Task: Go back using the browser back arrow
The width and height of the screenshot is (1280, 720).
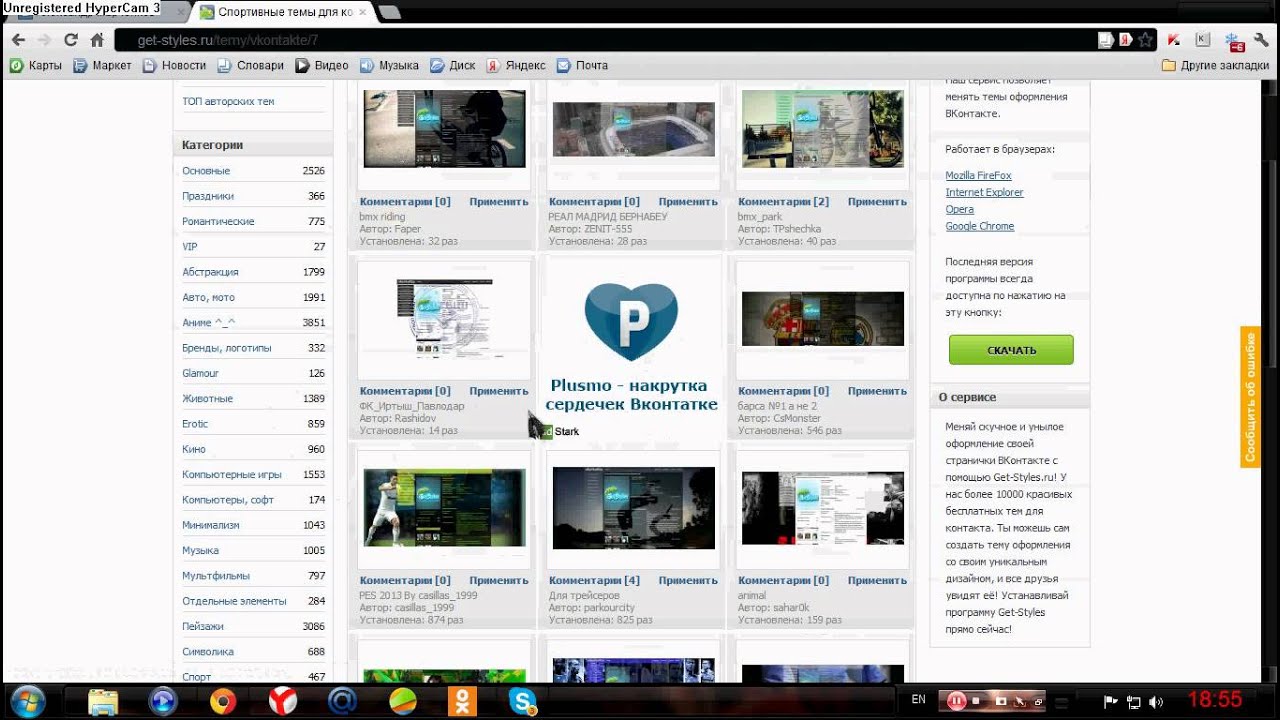Action: 18,40
